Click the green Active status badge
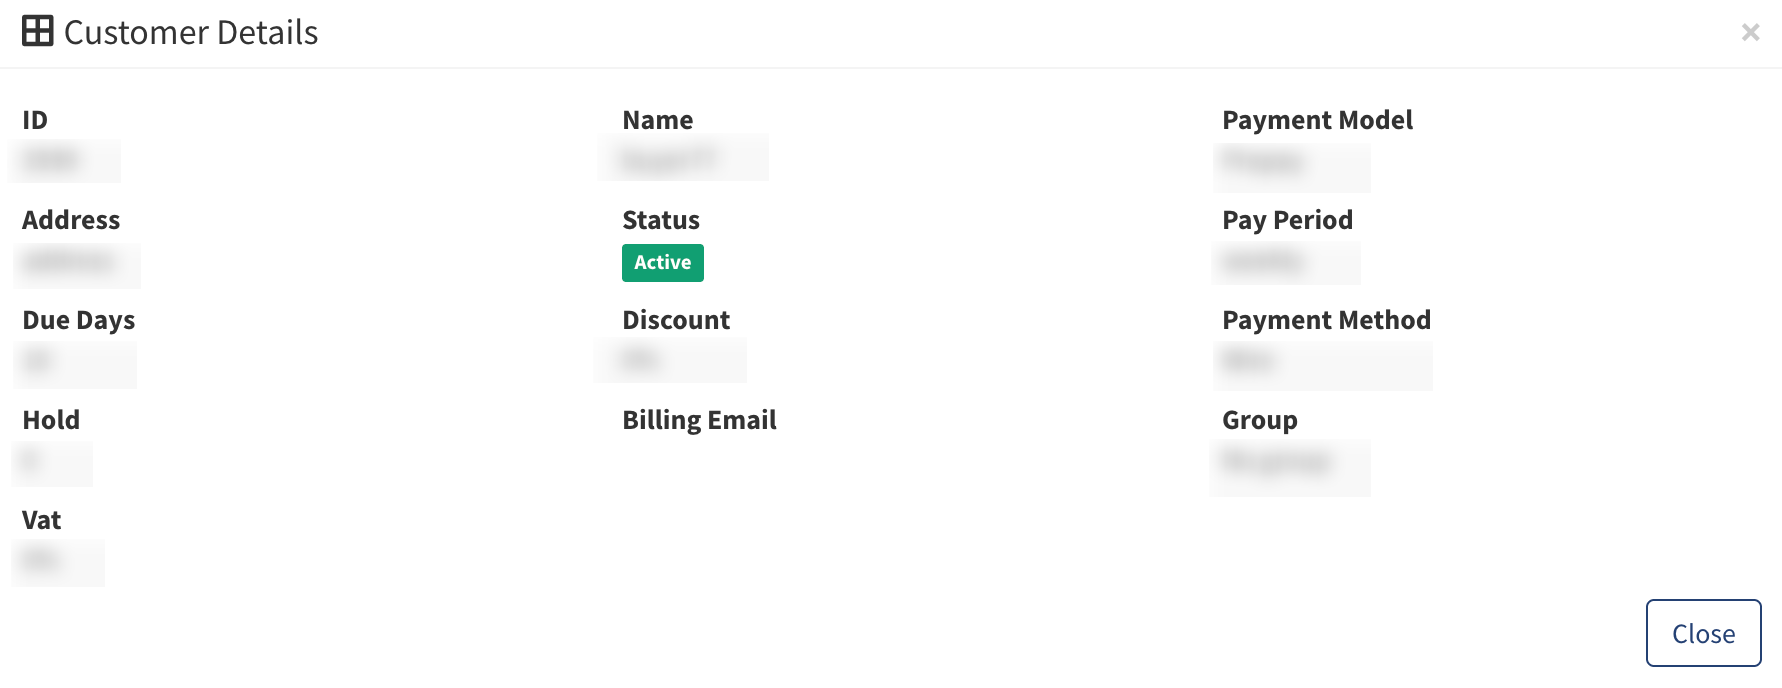1782x688 pixels. tap(662, 262)
